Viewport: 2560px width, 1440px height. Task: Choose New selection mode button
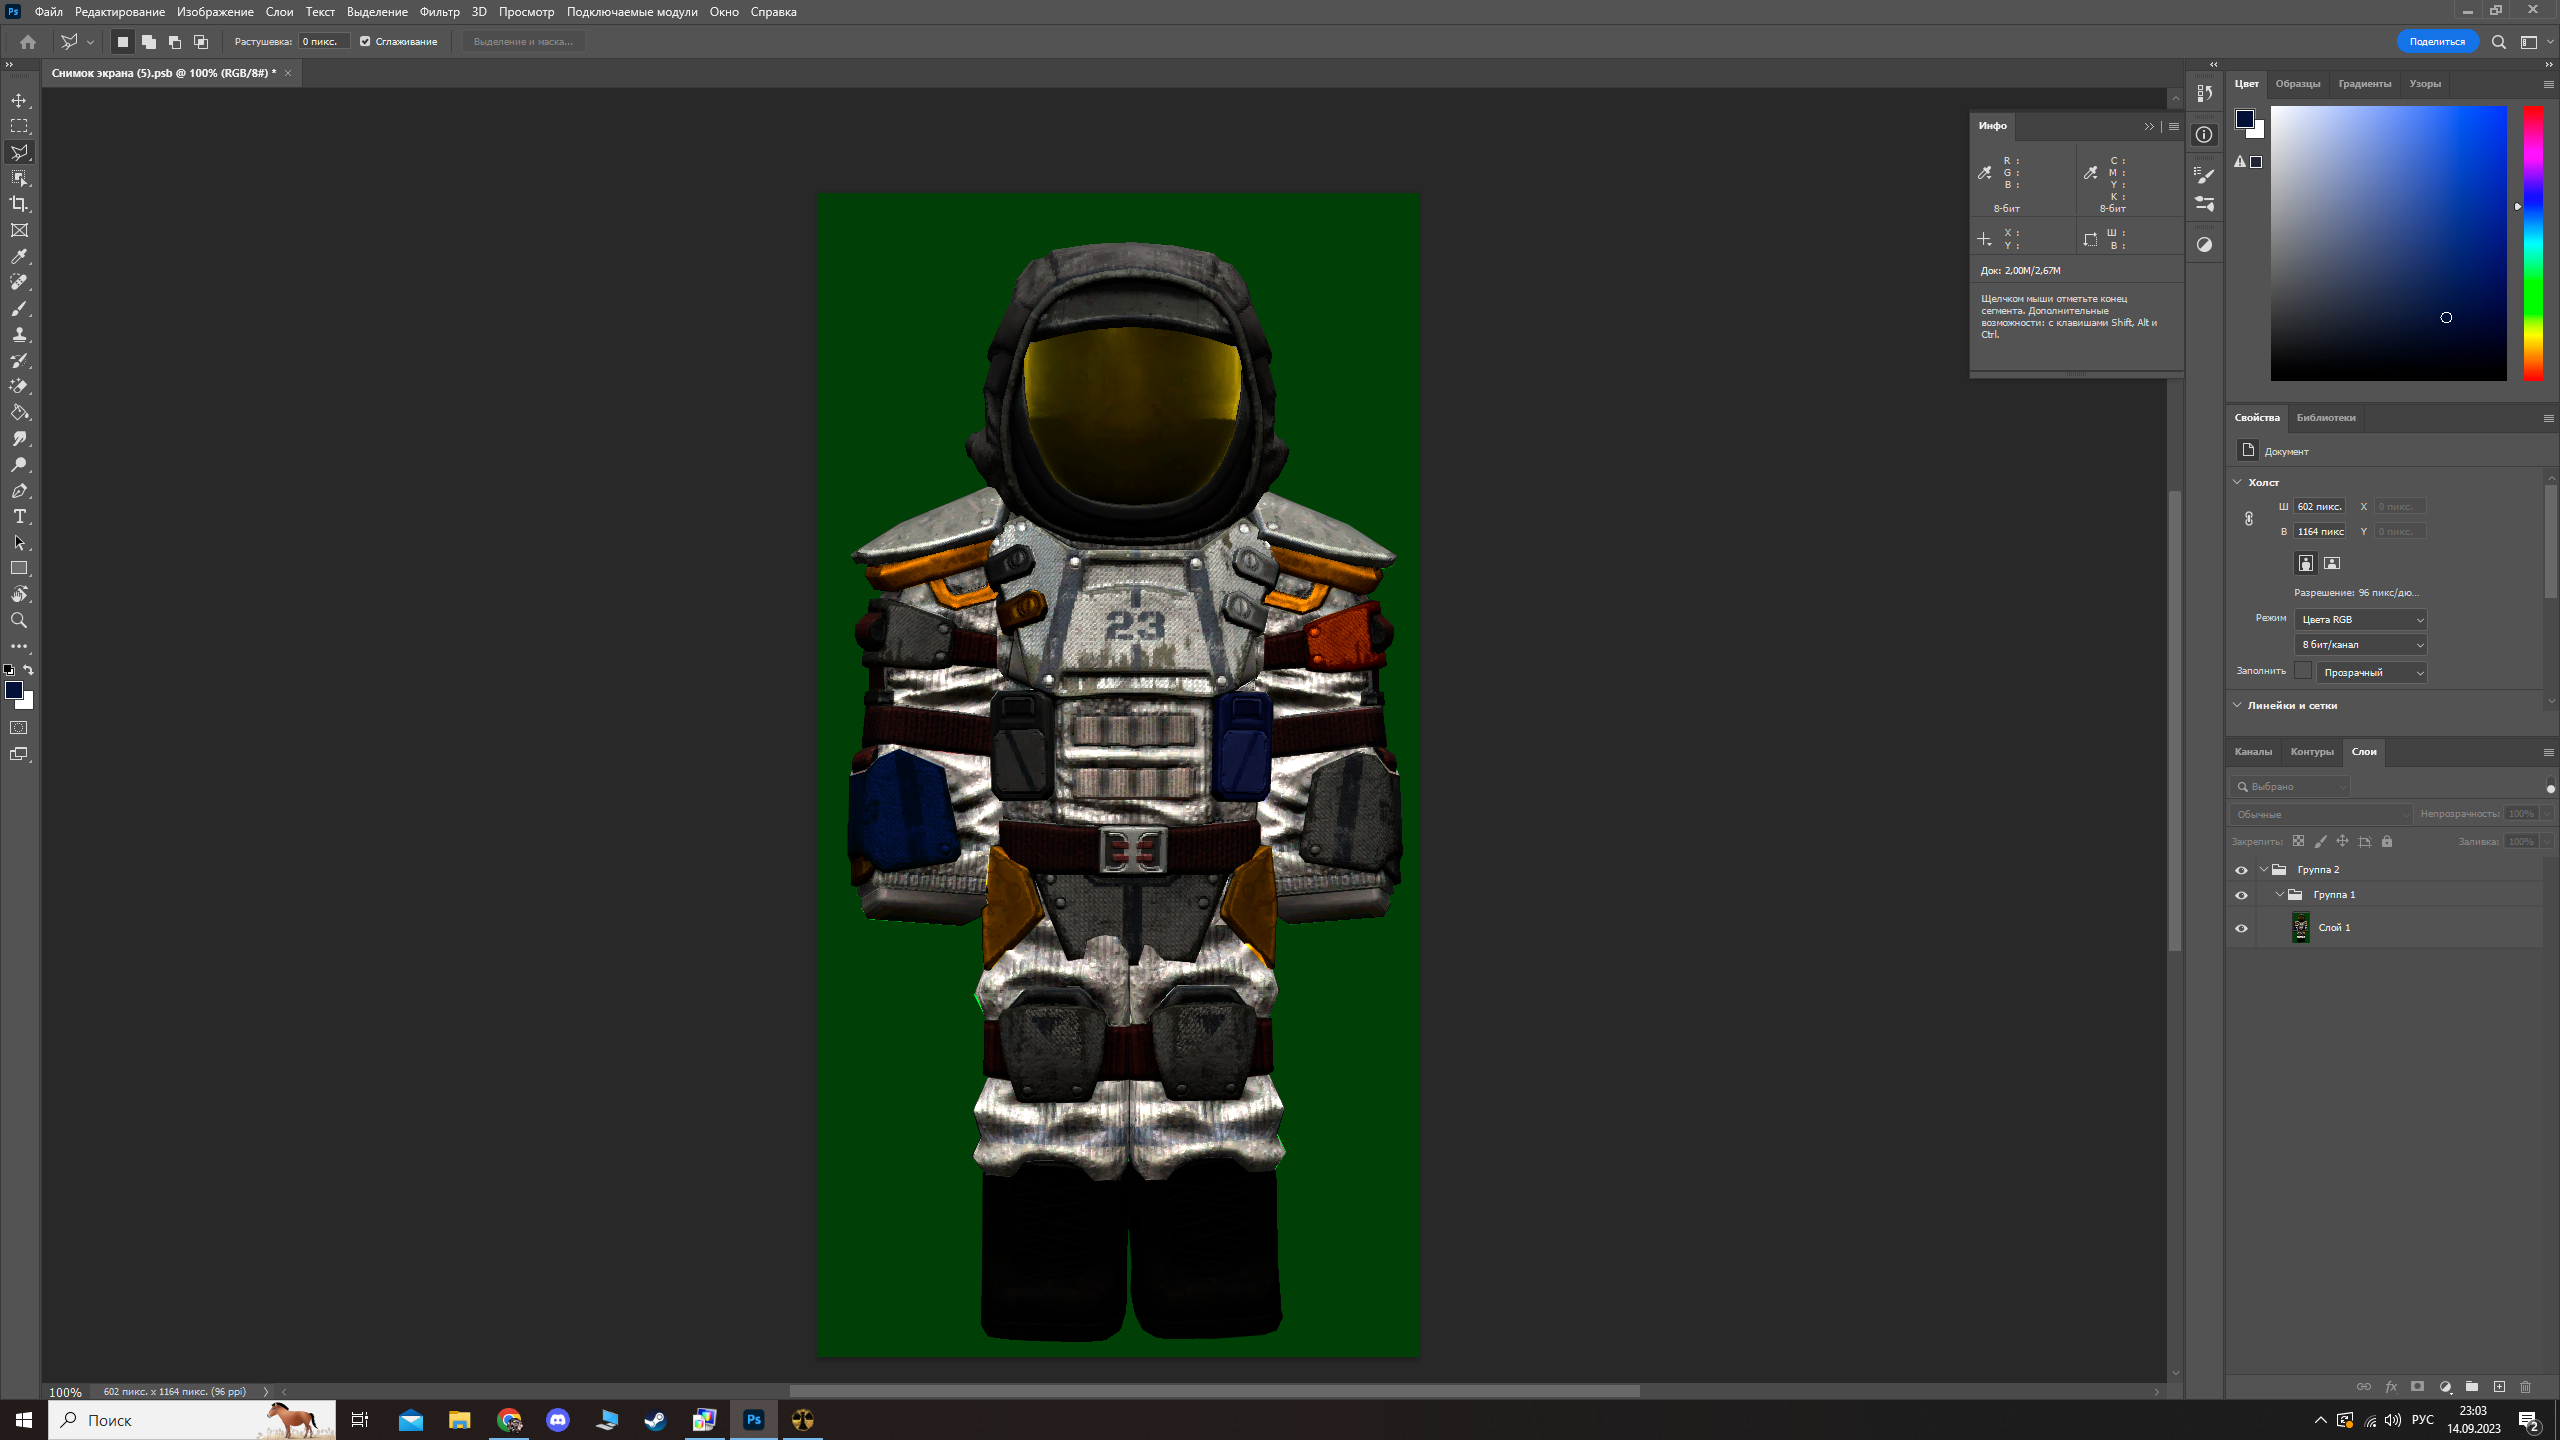(122, 42)
